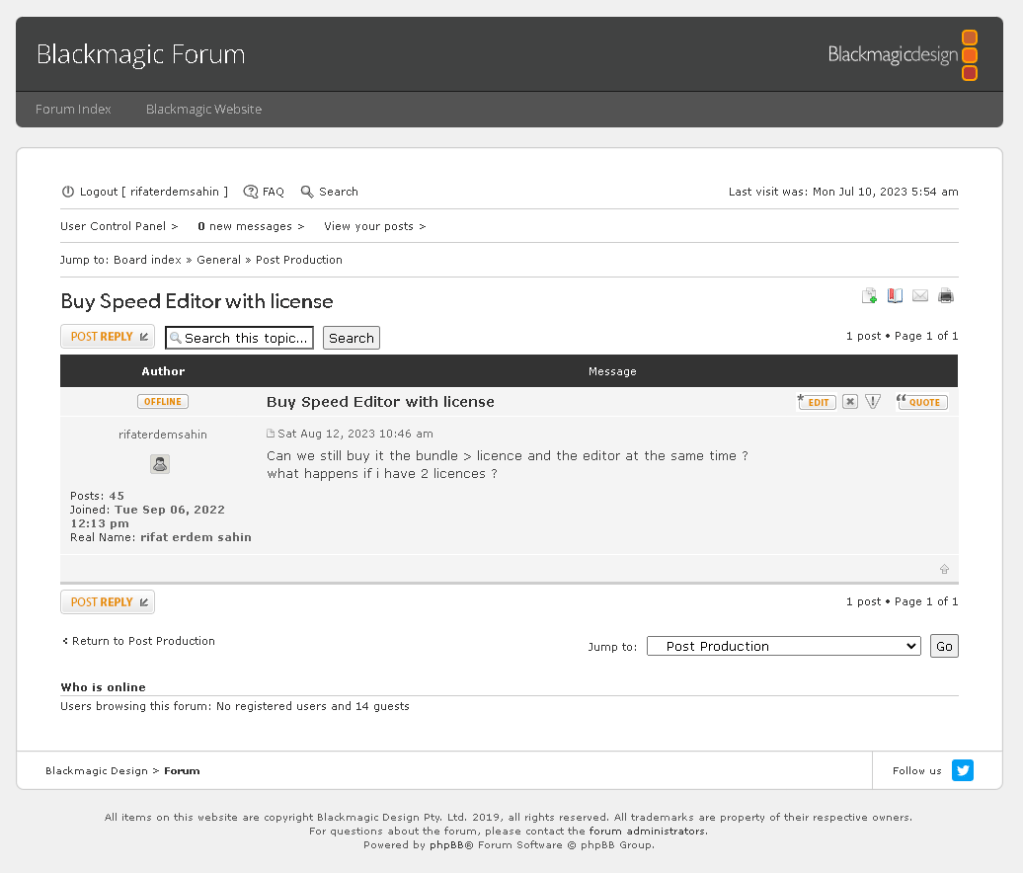Open the Twitter follow icon
The width and height of the screenshot is (1023, 873).
[962, 770]
